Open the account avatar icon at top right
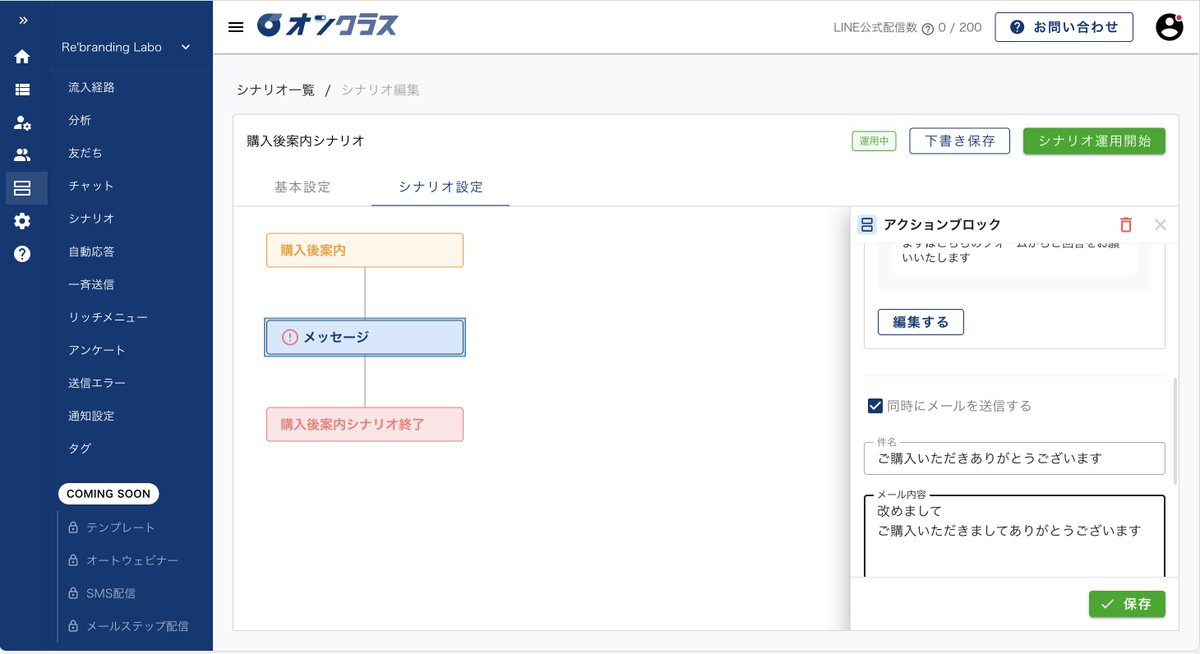Screen dimensions: 1200x654 (x=1169, y=26)
